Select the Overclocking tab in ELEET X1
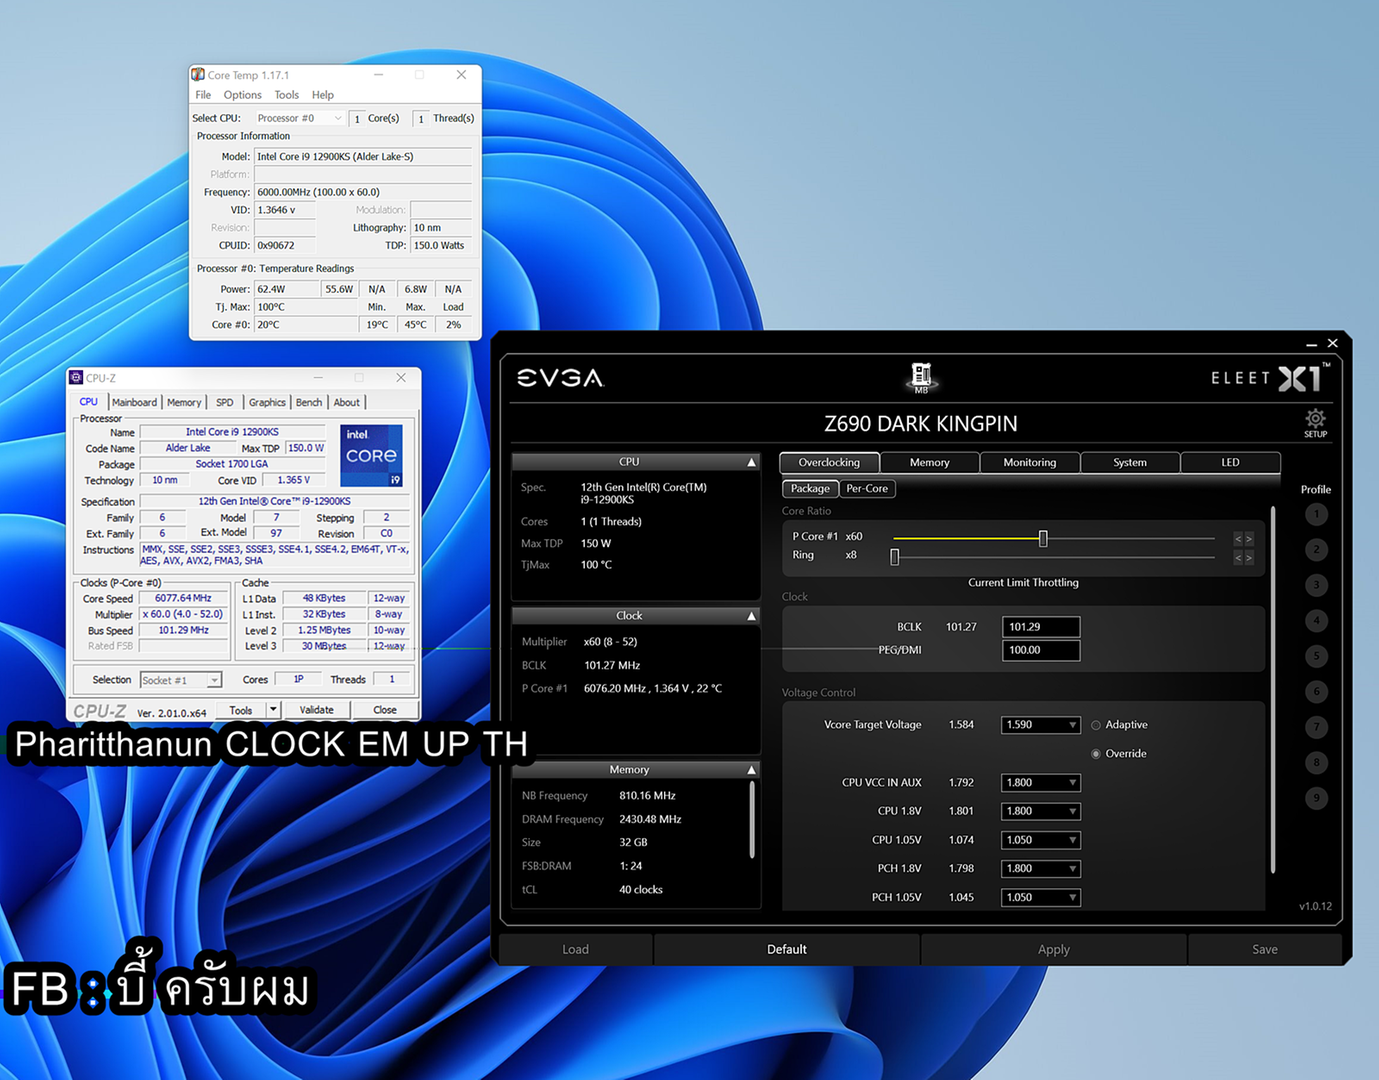Image resolution: width=1379 pixels, height=1080 pixels. click(829, 462)
